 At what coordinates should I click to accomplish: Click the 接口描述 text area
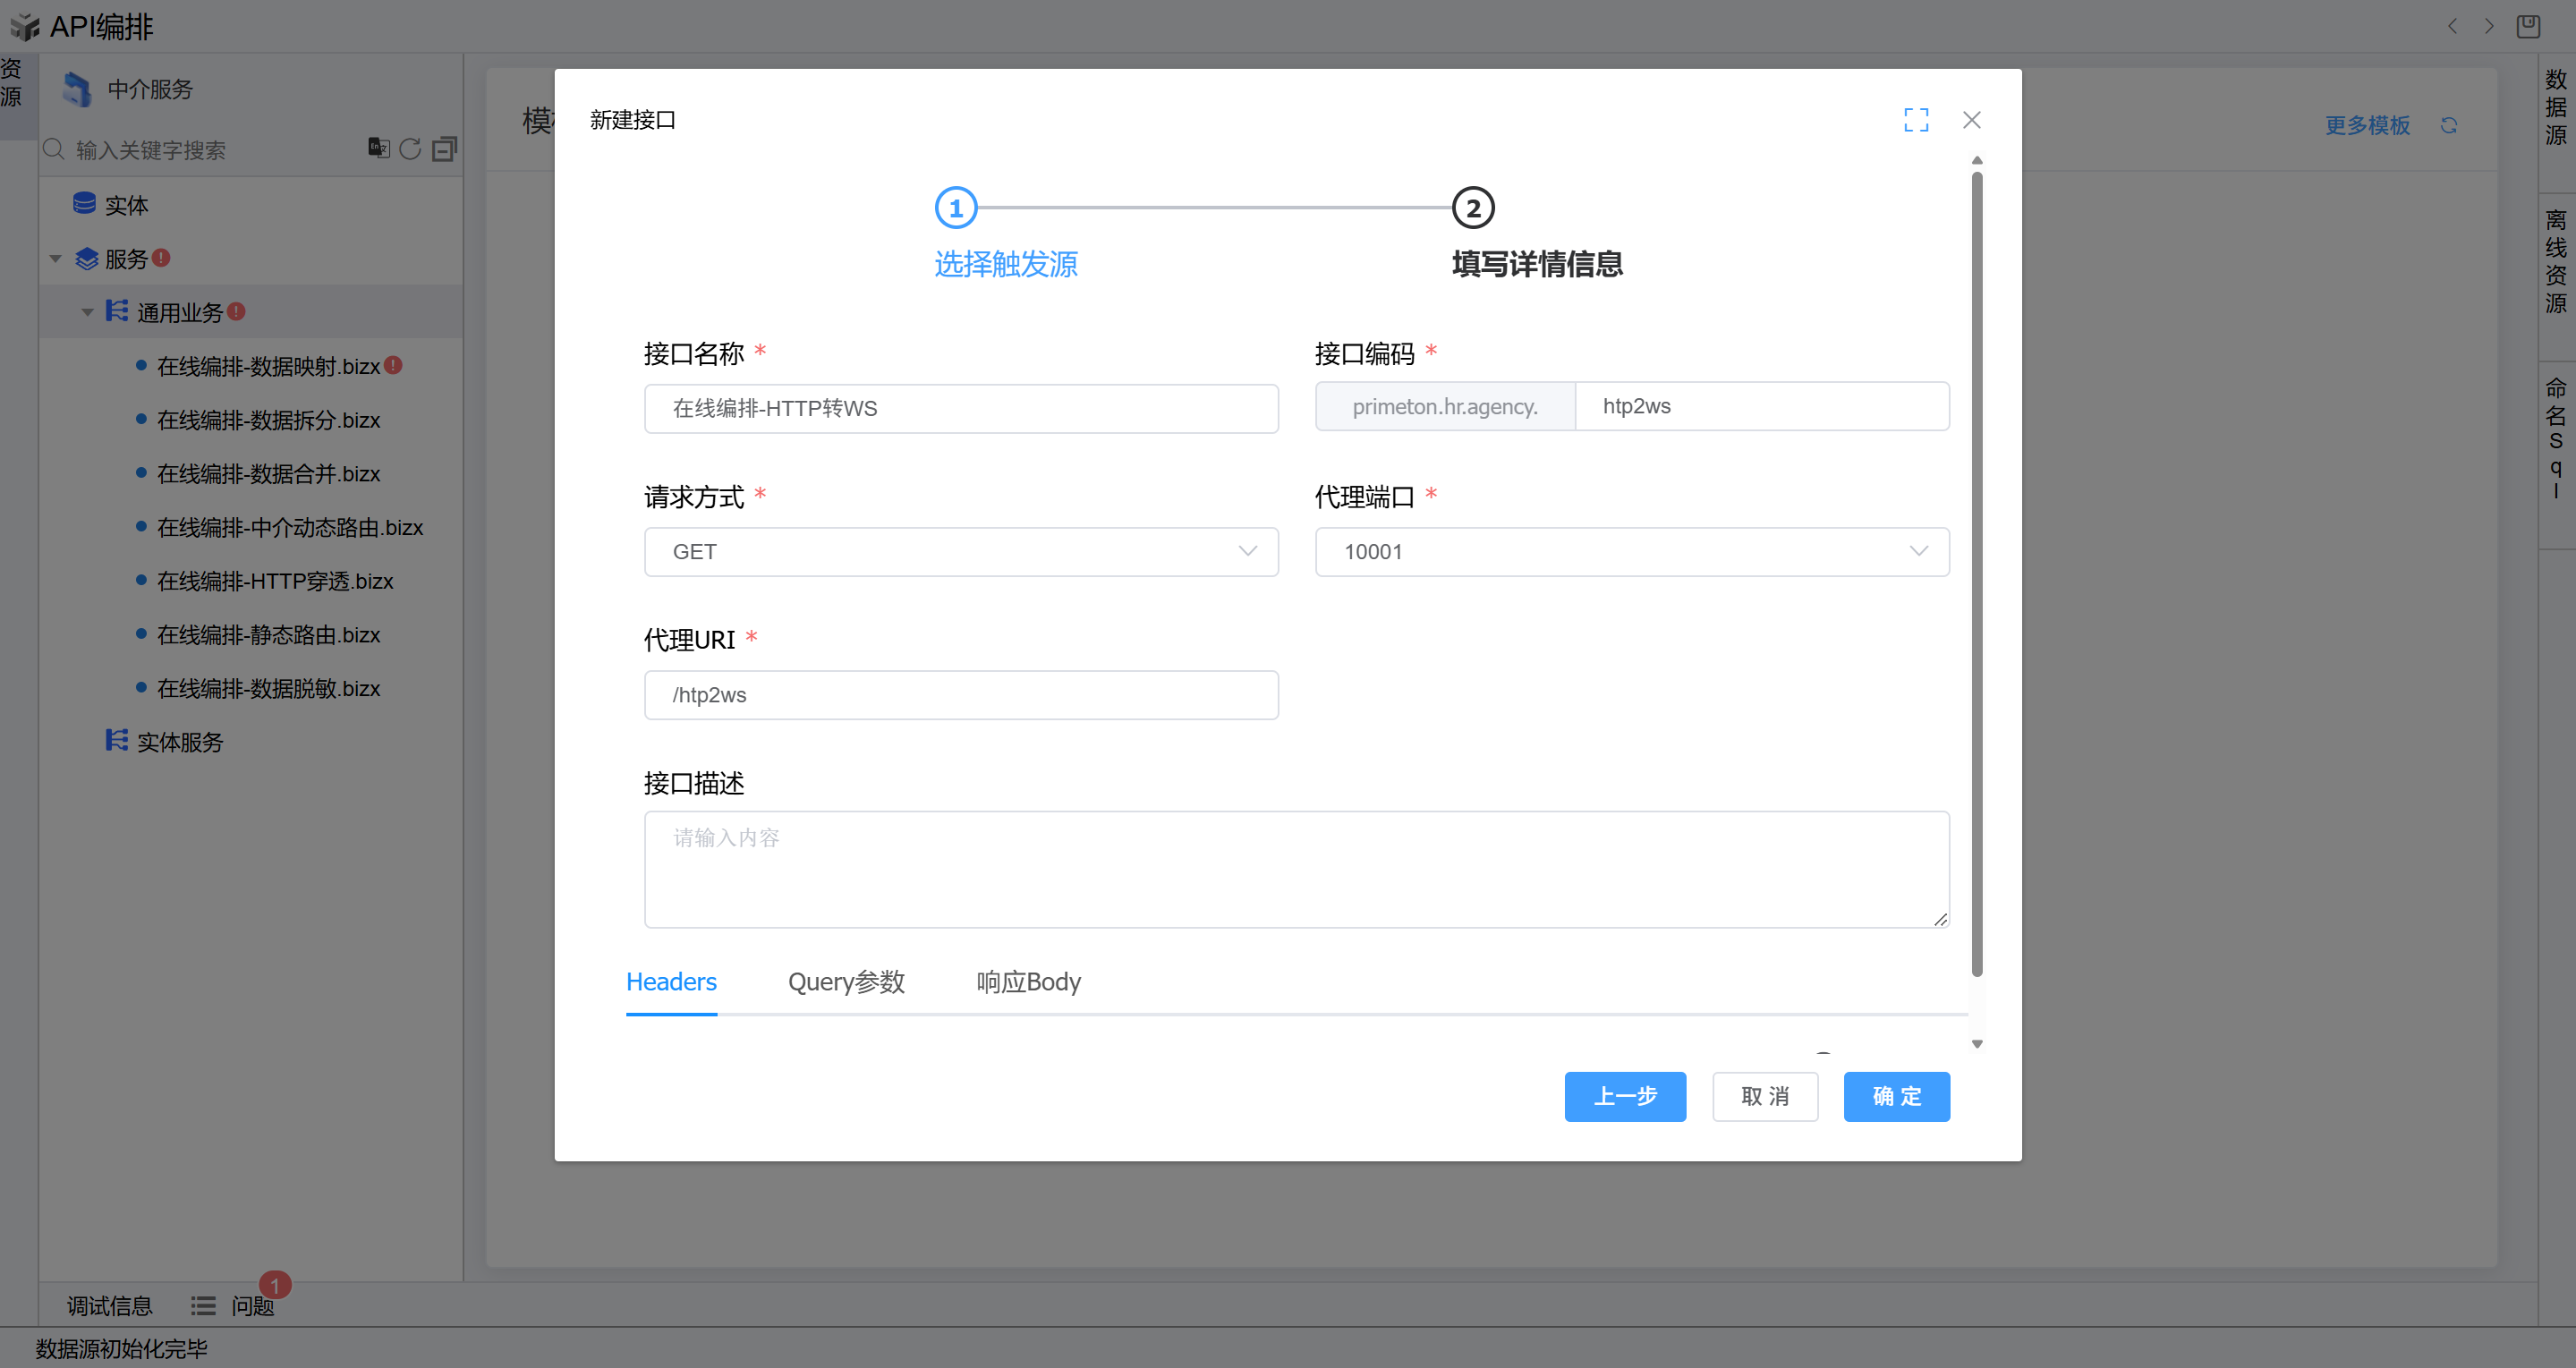coord(1296,869)
